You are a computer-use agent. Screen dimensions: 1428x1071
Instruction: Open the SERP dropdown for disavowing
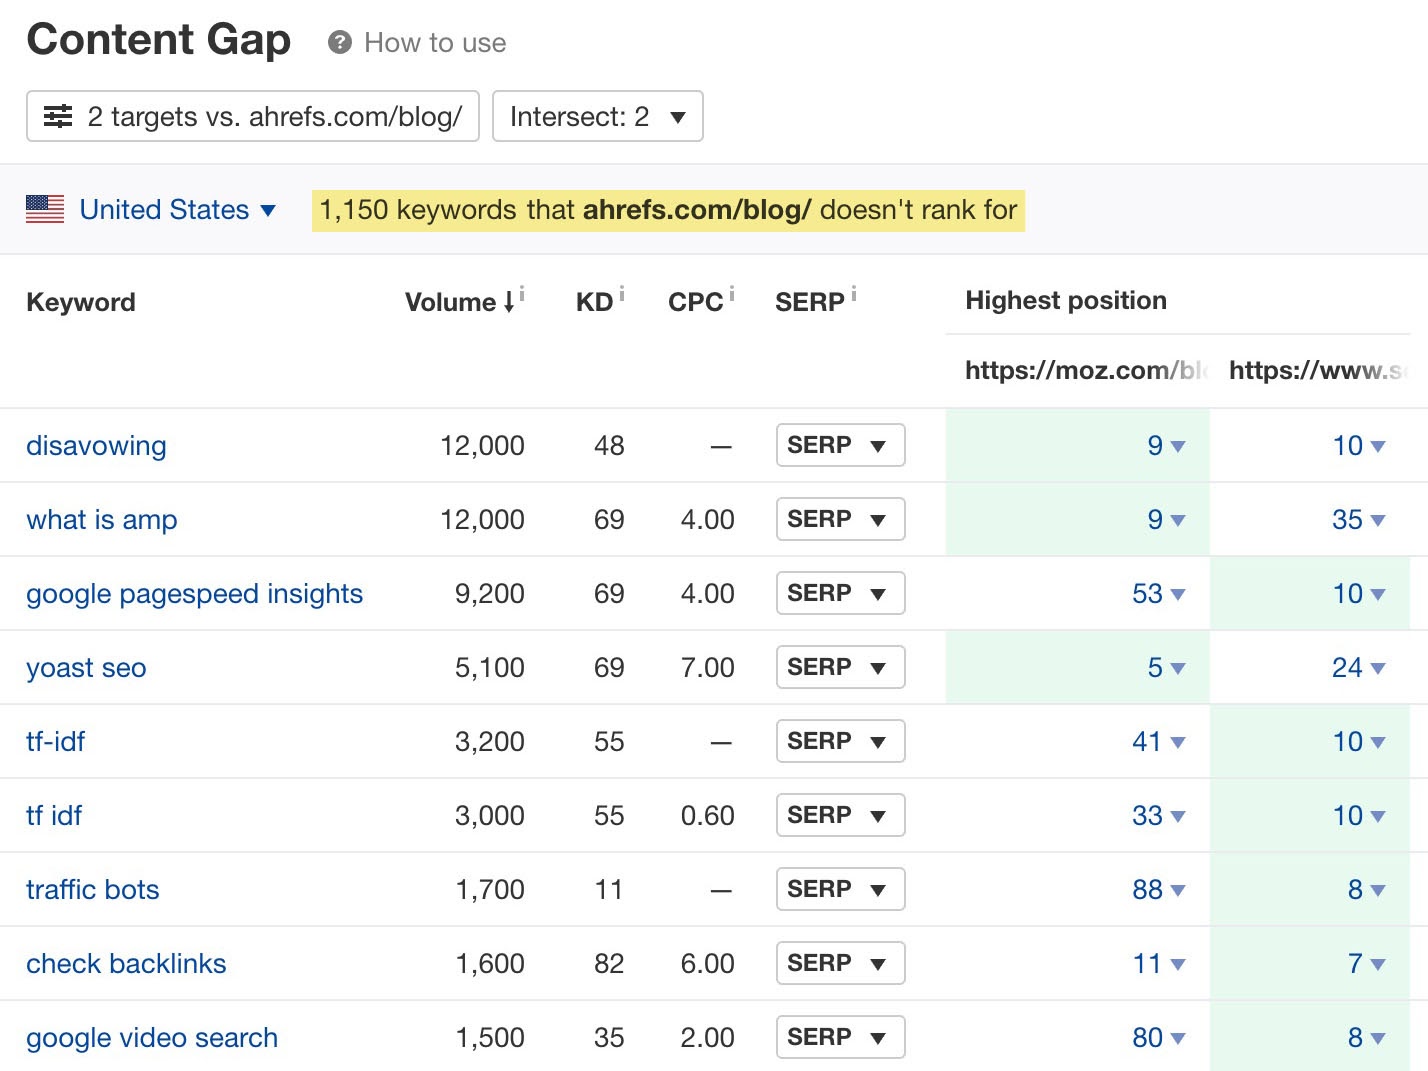point(840,445)
